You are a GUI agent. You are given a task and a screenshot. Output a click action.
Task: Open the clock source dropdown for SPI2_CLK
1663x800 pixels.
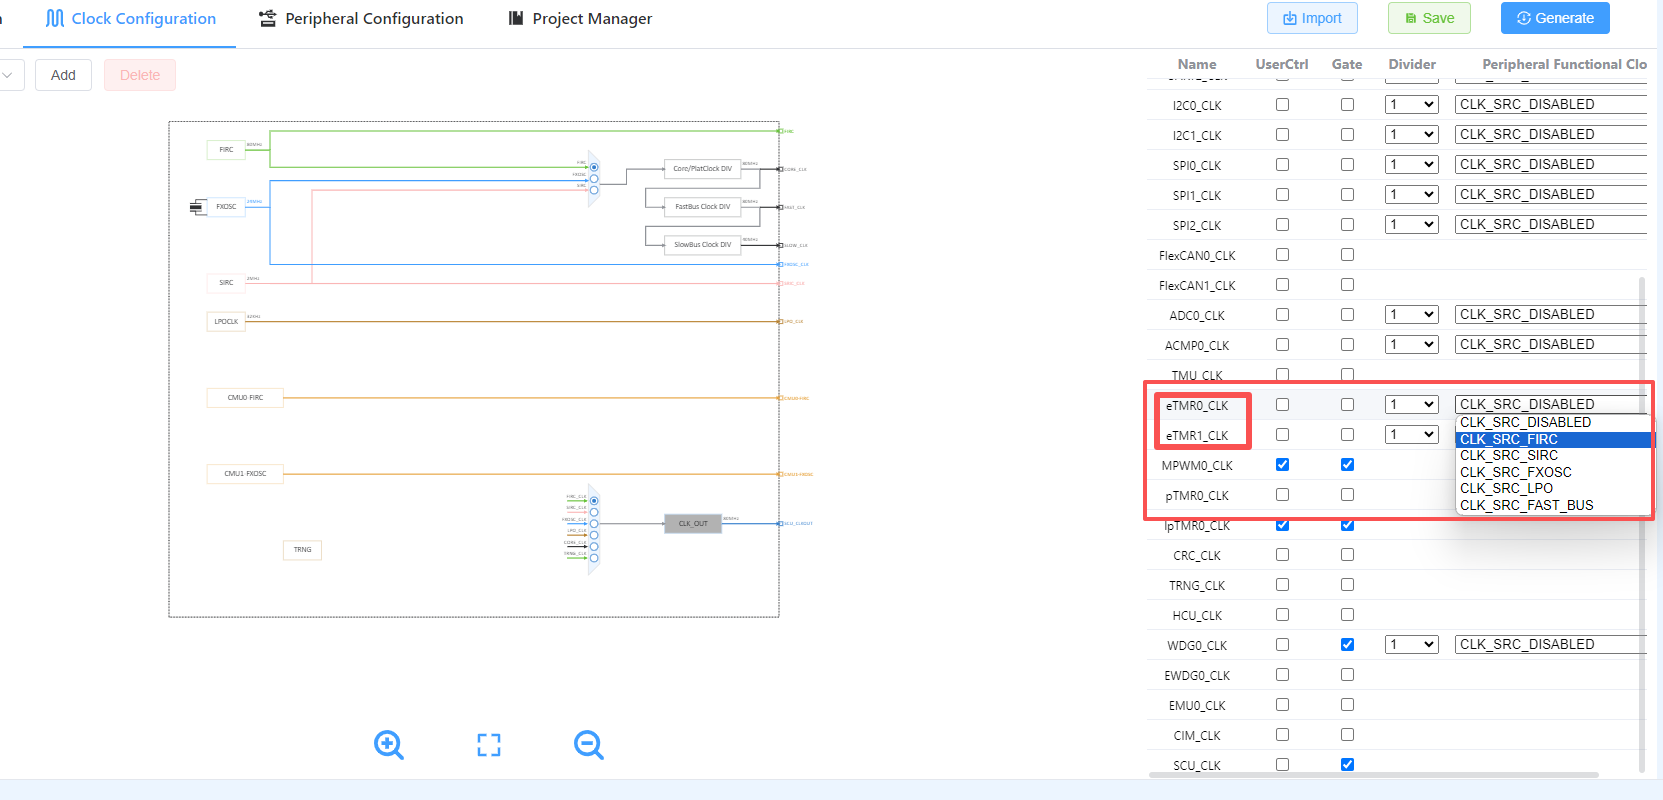click(1551, 225)
